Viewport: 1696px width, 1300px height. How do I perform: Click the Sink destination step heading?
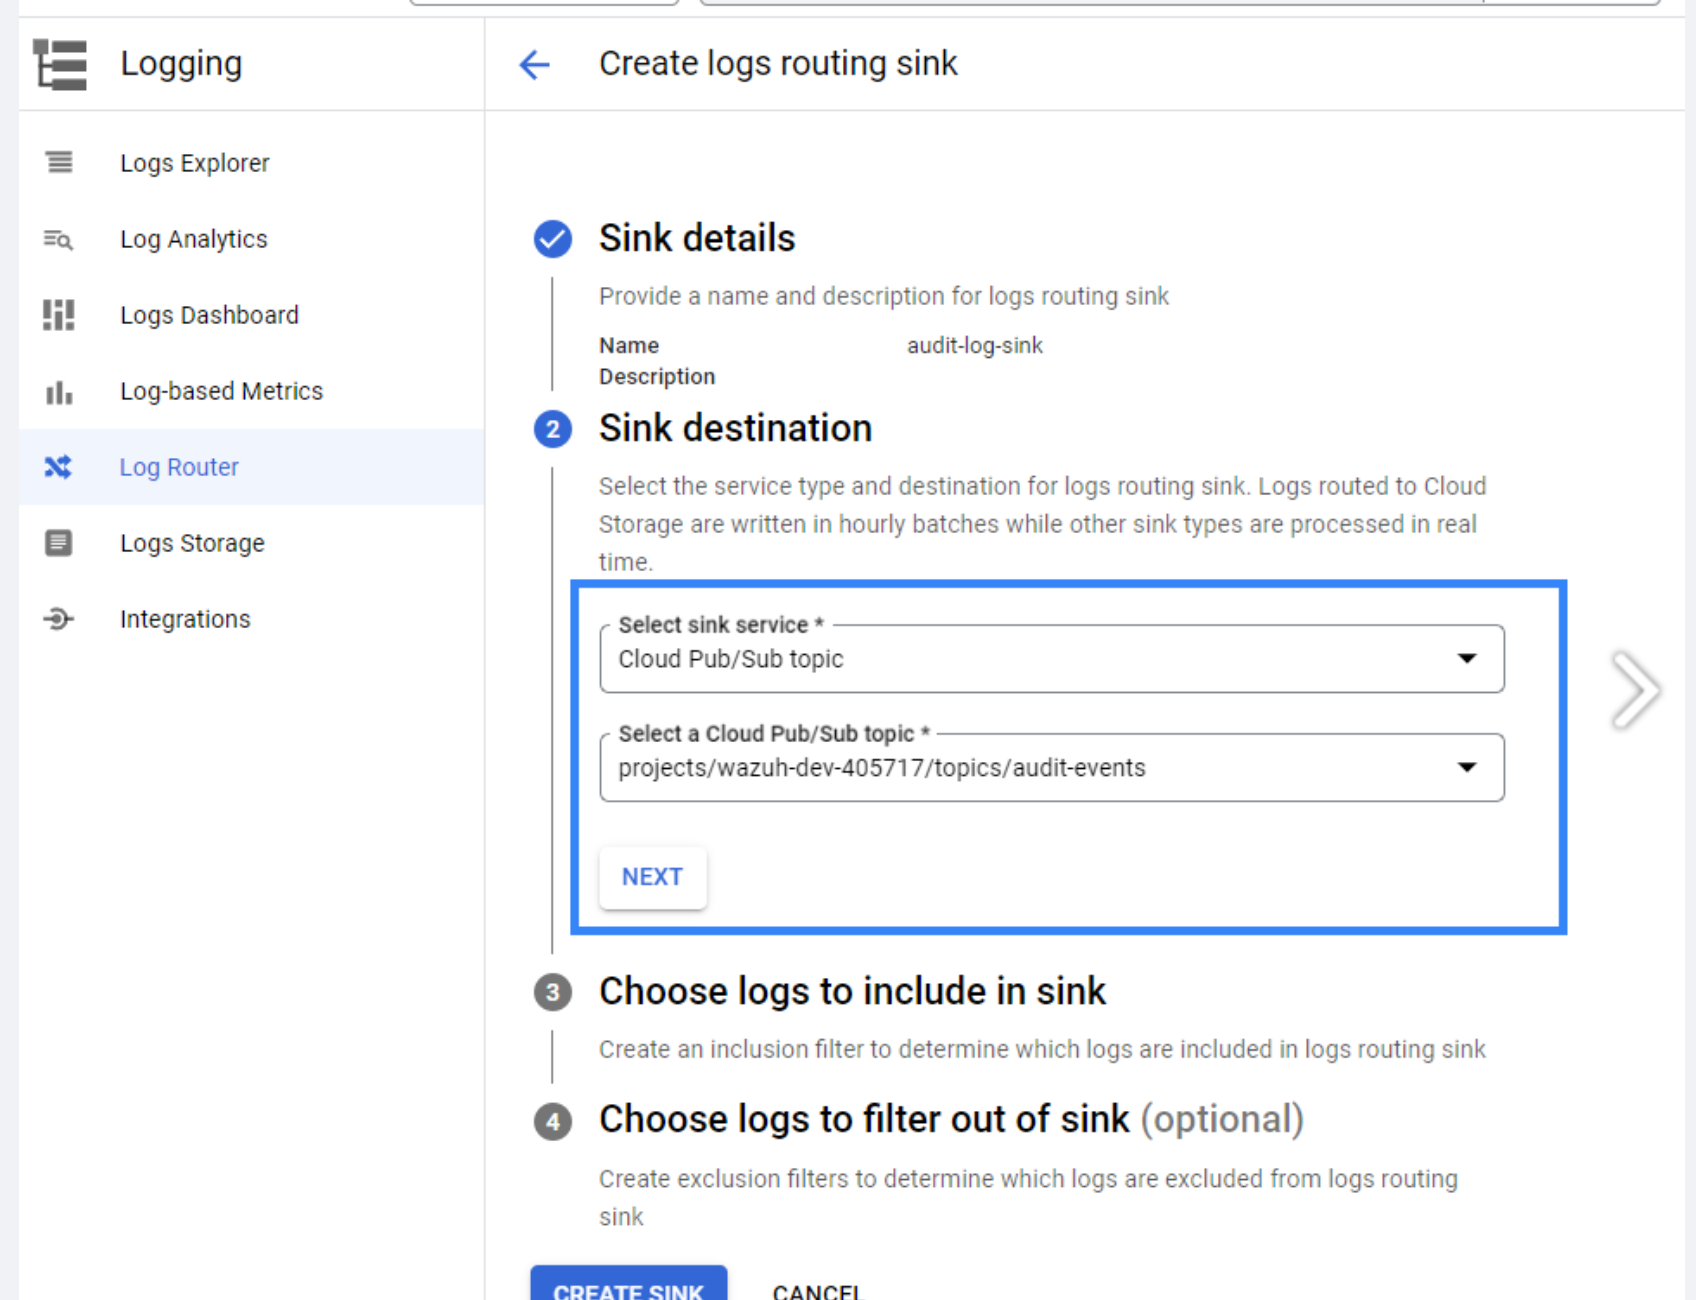pos(735,429)
